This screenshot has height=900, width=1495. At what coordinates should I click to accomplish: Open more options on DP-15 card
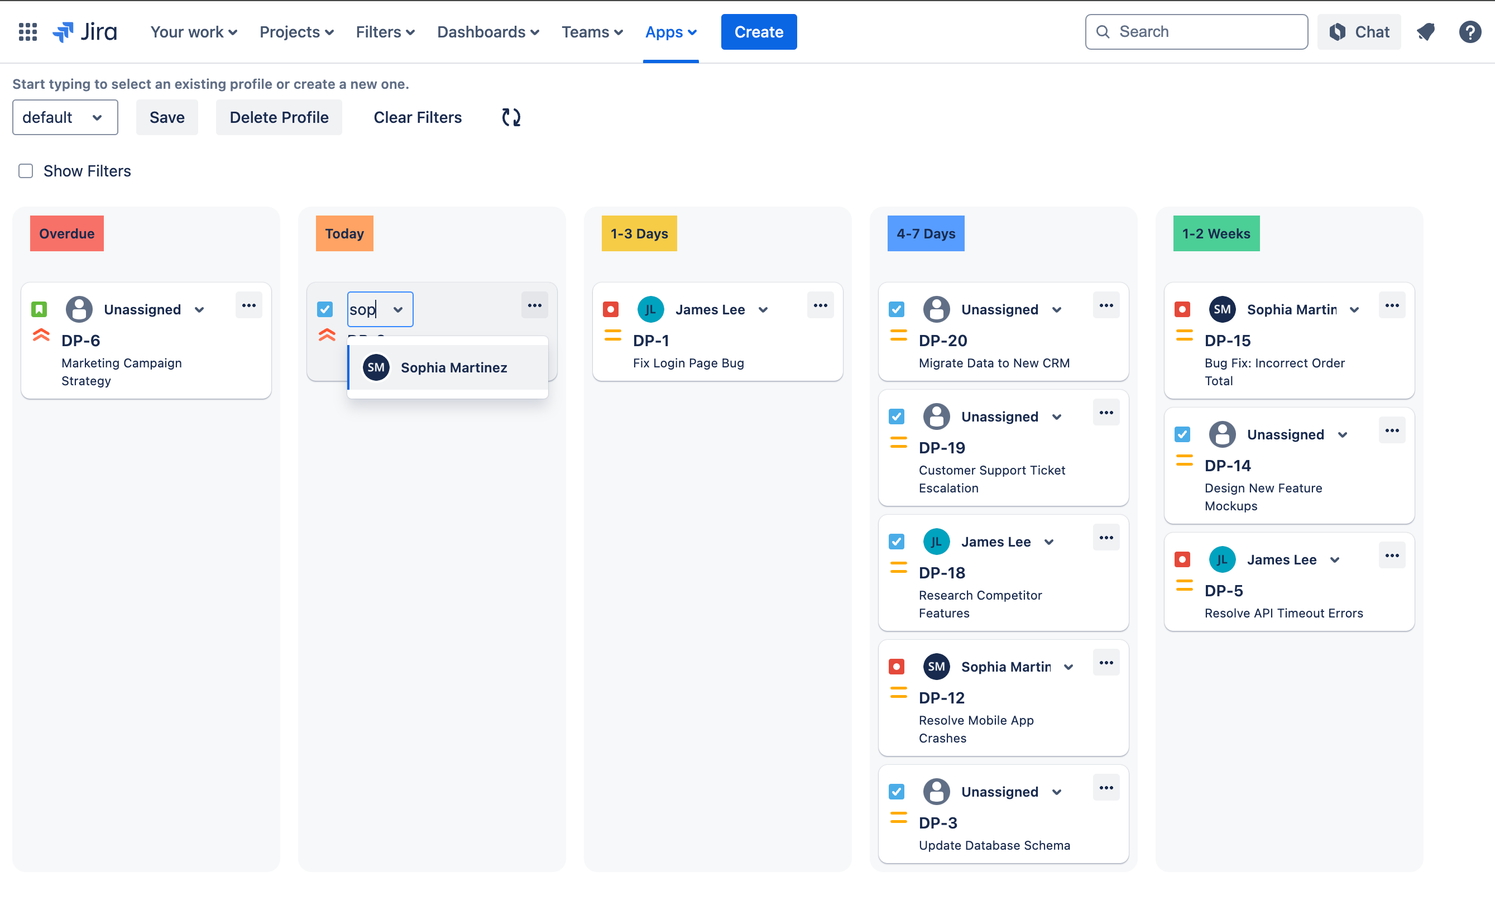click(1392, 306)
